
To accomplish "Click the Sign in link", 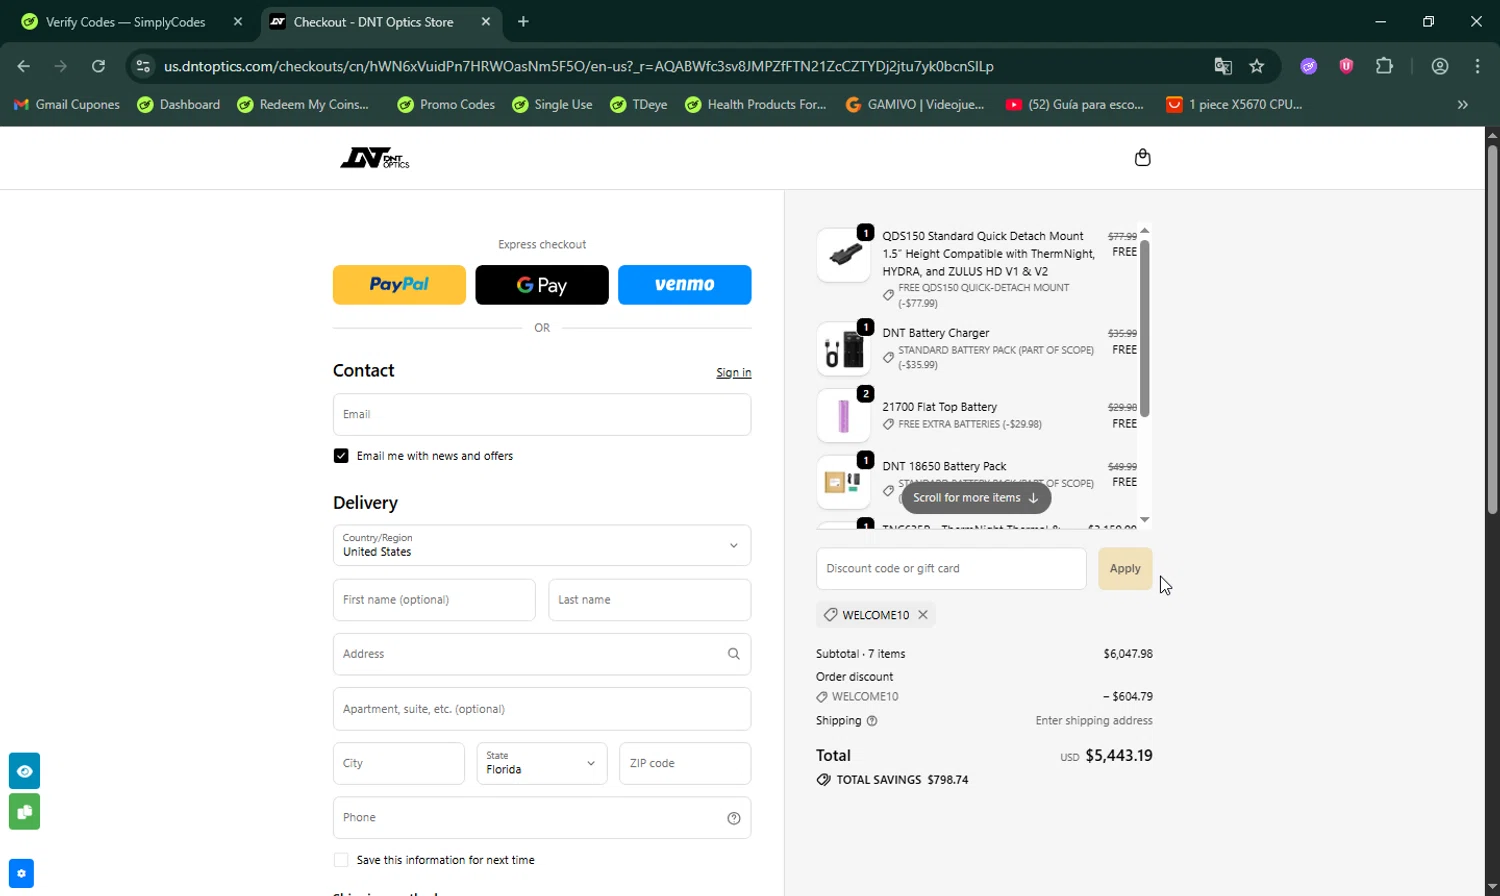I will pyautogui.click(x=734, y=373).
